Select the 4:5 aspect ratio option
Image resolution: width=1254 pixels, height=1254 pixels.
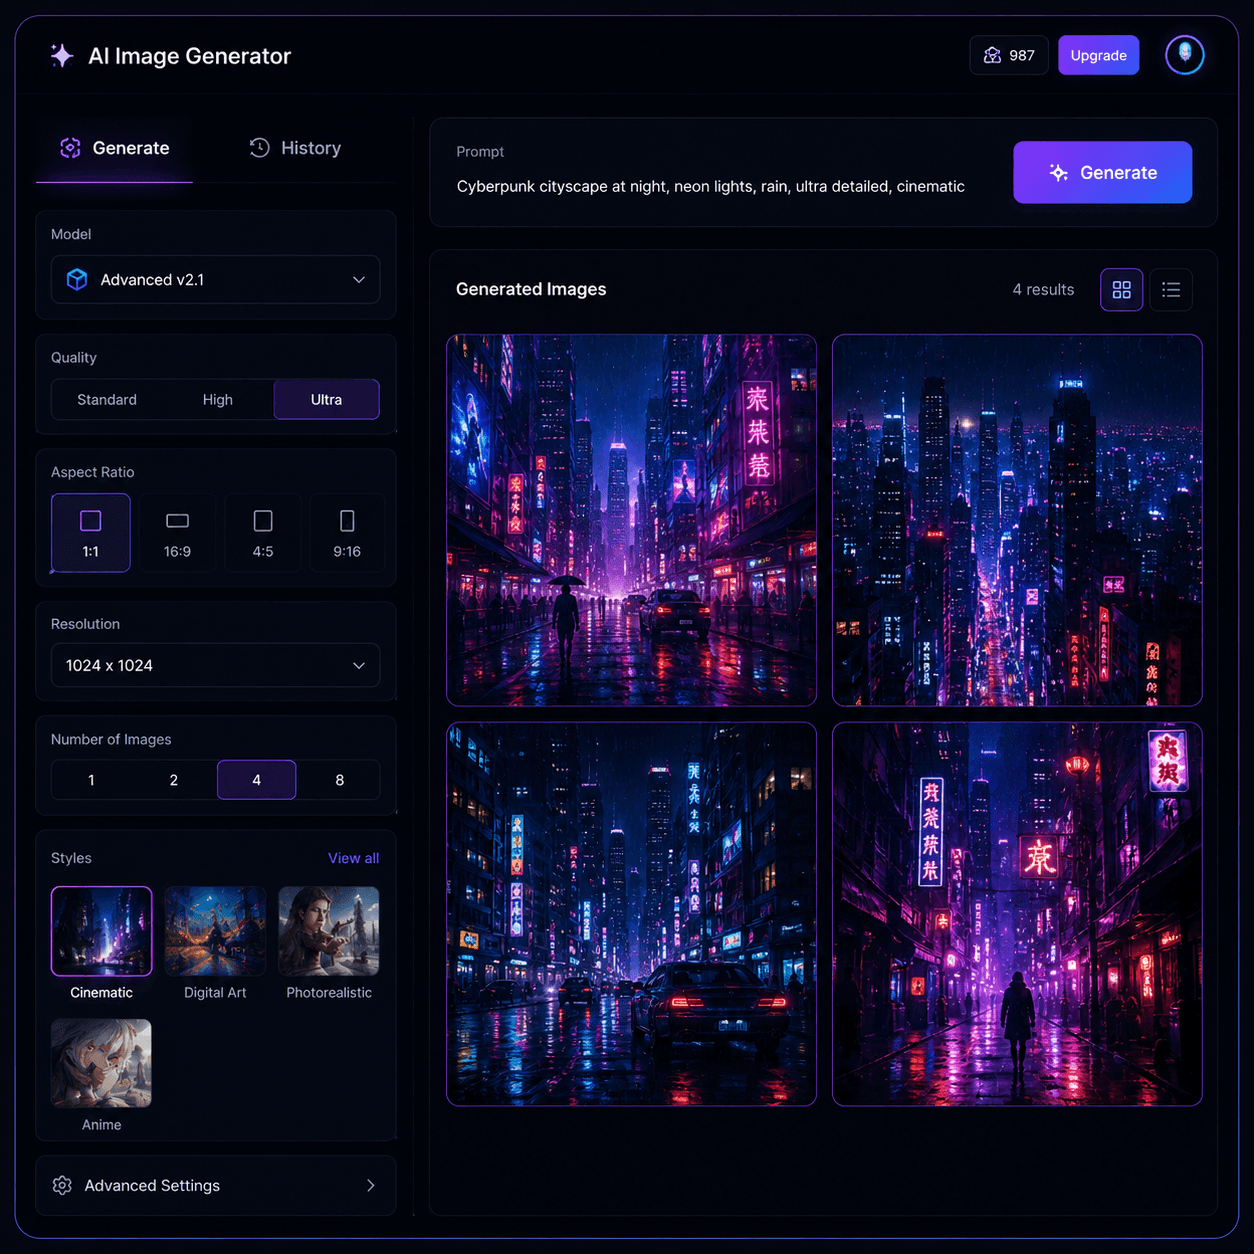coord(263,533)
